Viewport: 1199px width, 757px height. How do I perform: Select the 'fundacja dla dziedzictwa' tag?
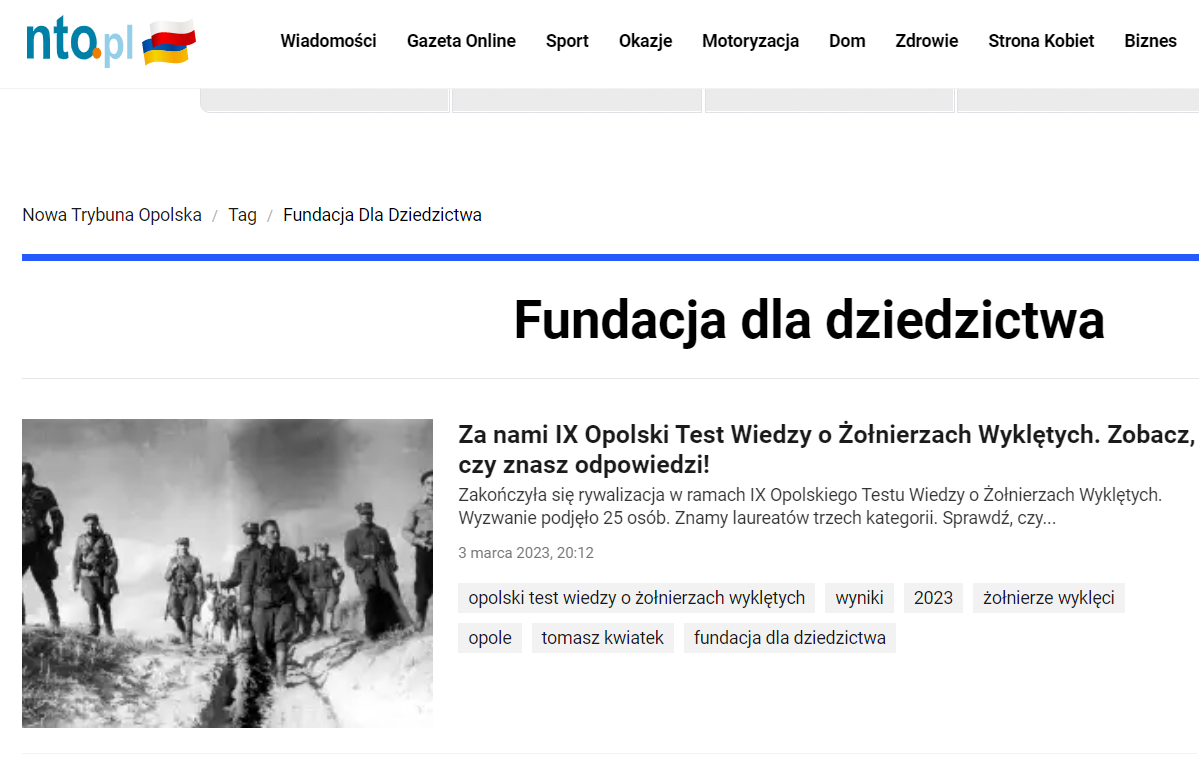[790, 638]
